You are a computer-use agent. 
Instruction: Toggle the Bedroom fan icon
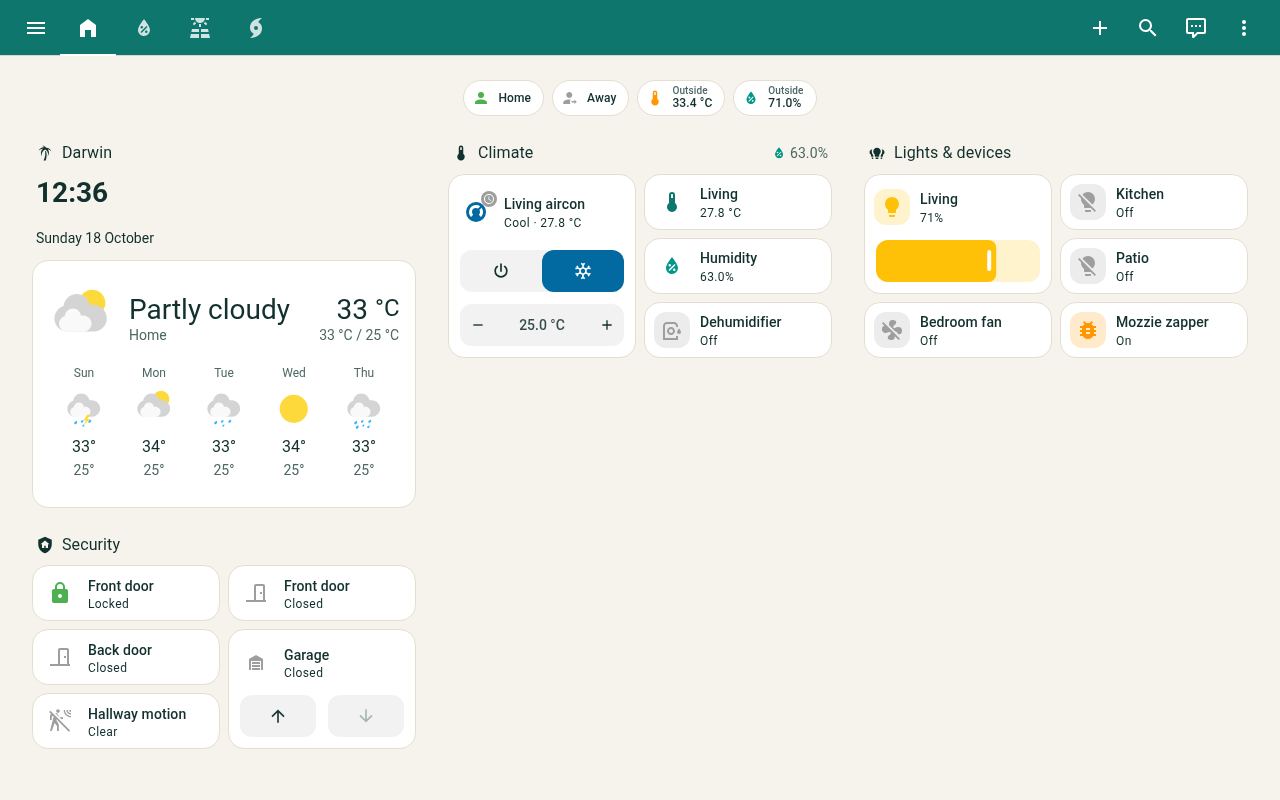point(892,330)
